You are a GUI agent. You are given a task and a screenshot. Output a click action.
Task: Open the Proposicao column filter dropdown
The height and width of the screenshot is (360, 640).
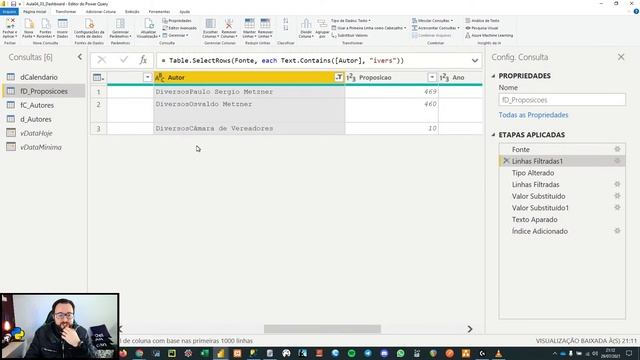[432, 77]
